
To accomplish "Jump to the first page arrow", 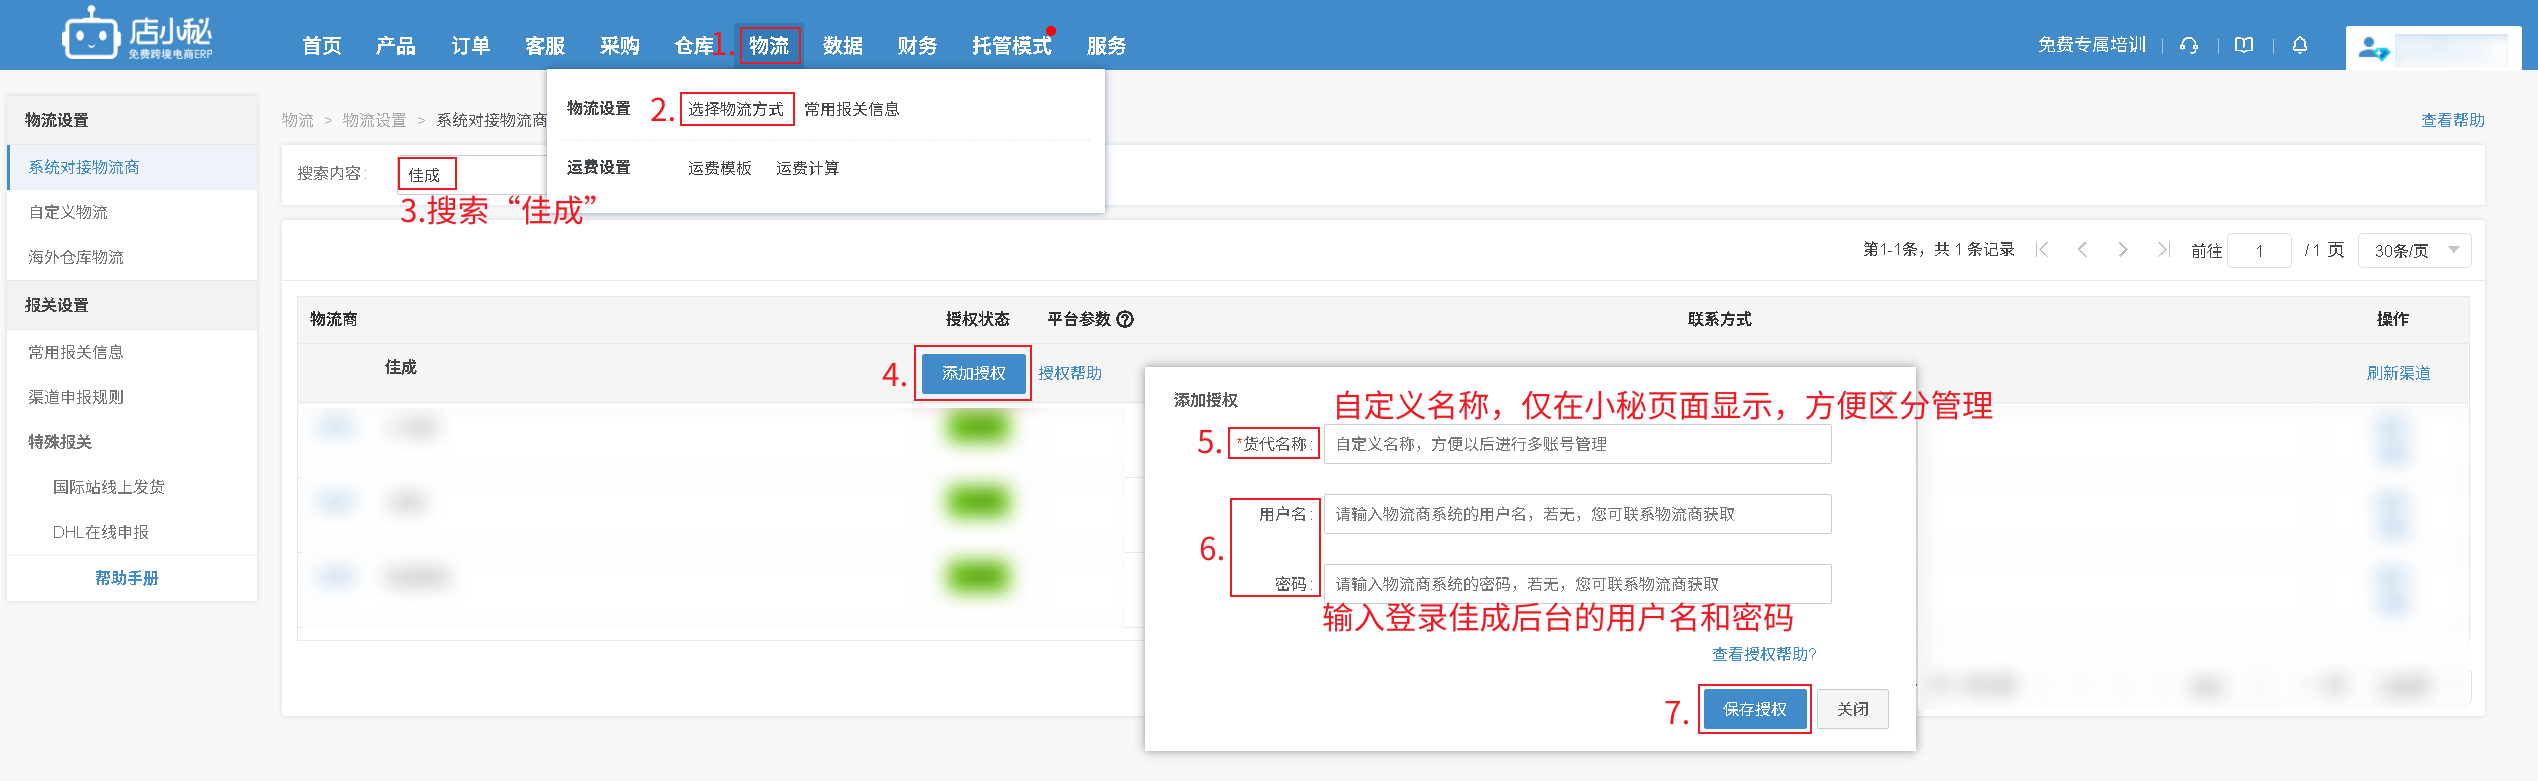I will [2042, 250].
